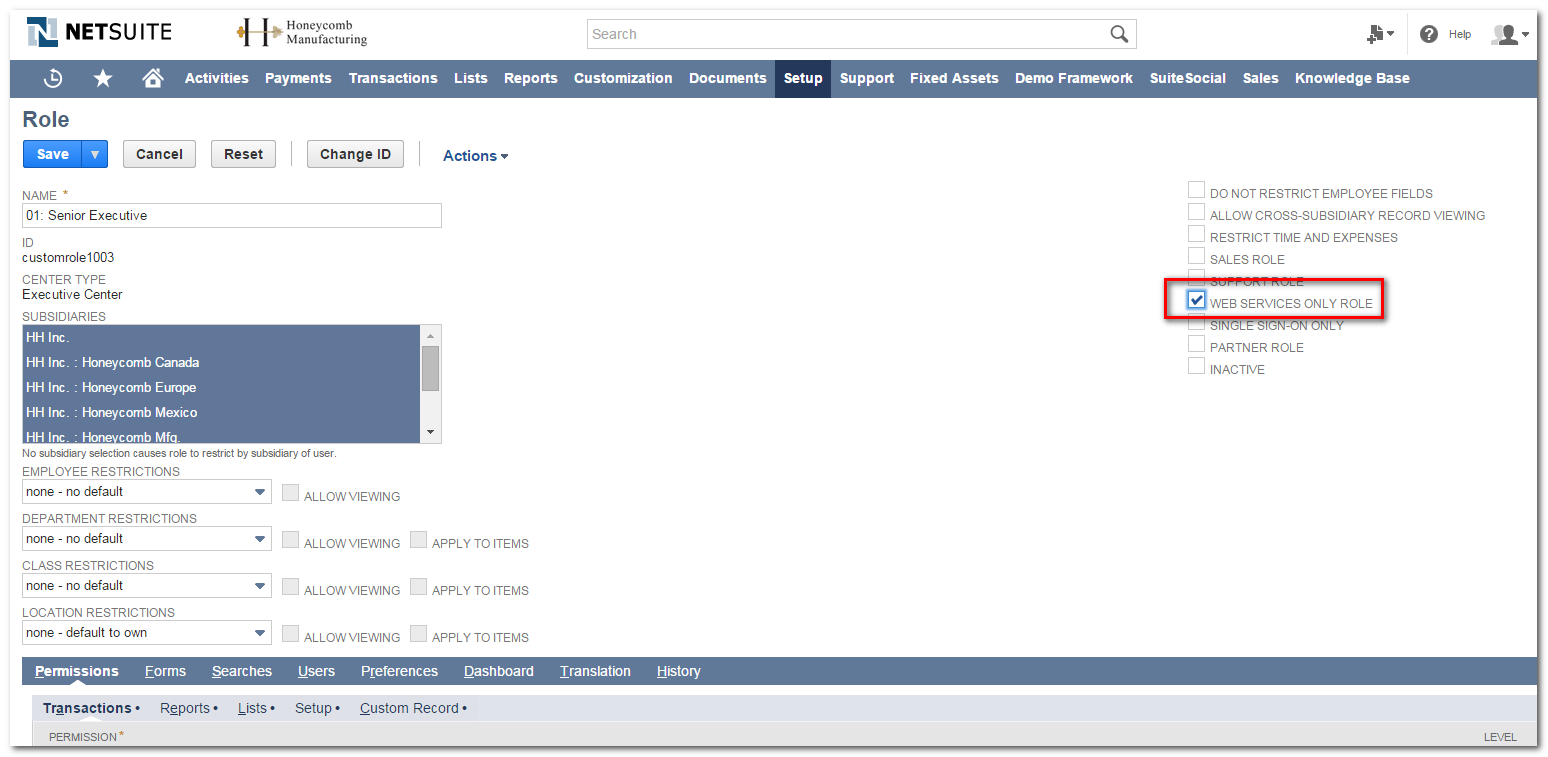Toggle the Sales Role checkbox
1548x757 pixels.
pyautogui.click(x=1196, y=256)
